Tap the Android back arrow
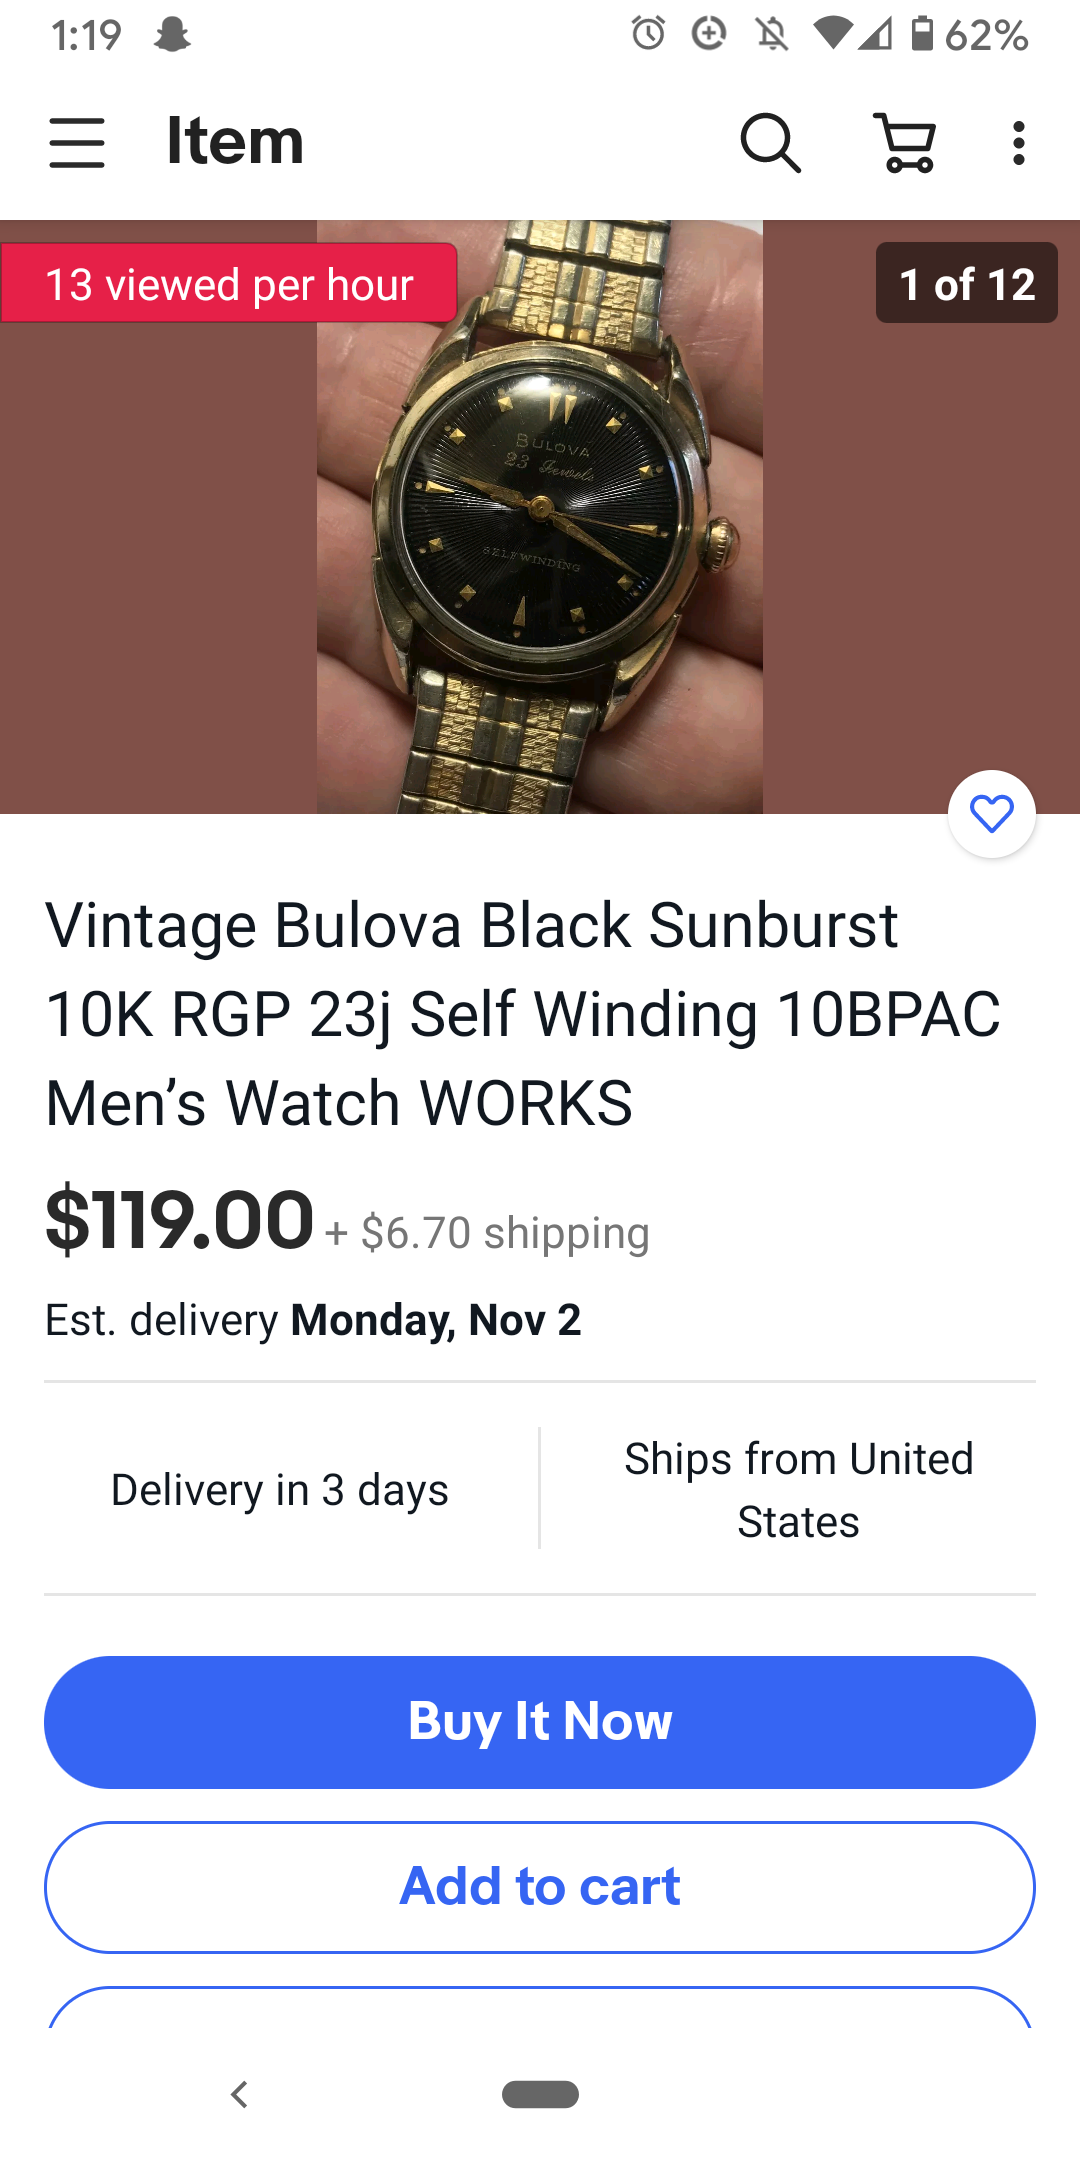The image size is (1080, 2160). 239,2094
